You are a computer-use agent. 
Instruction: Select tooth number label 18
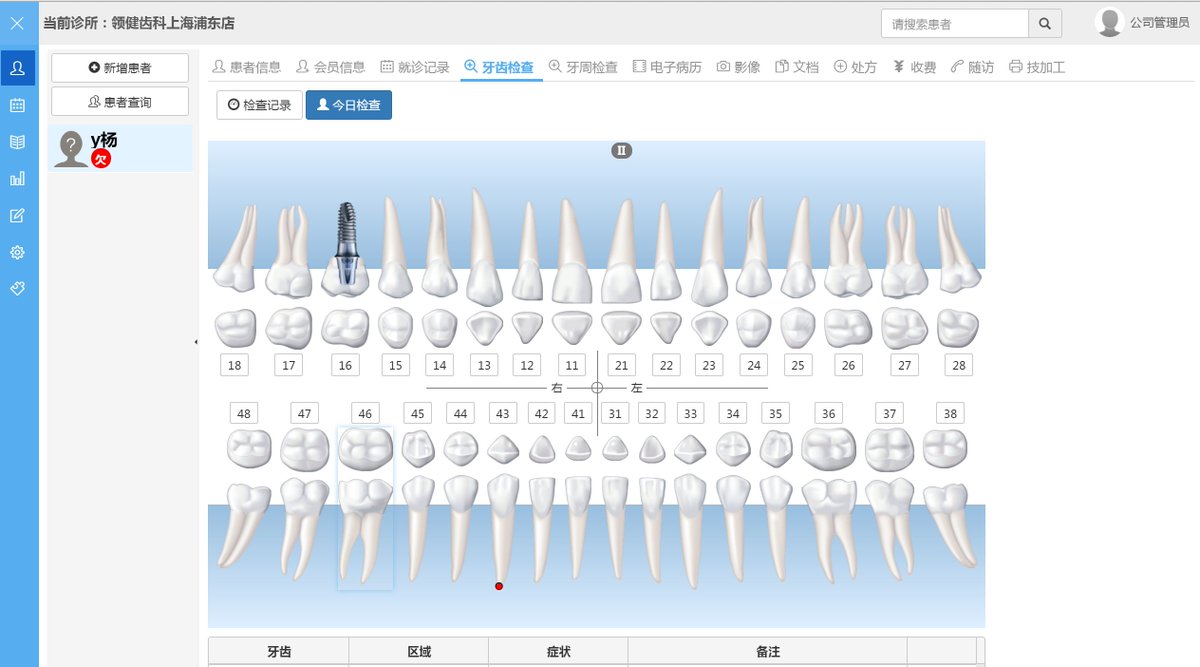tap(234, 365)
